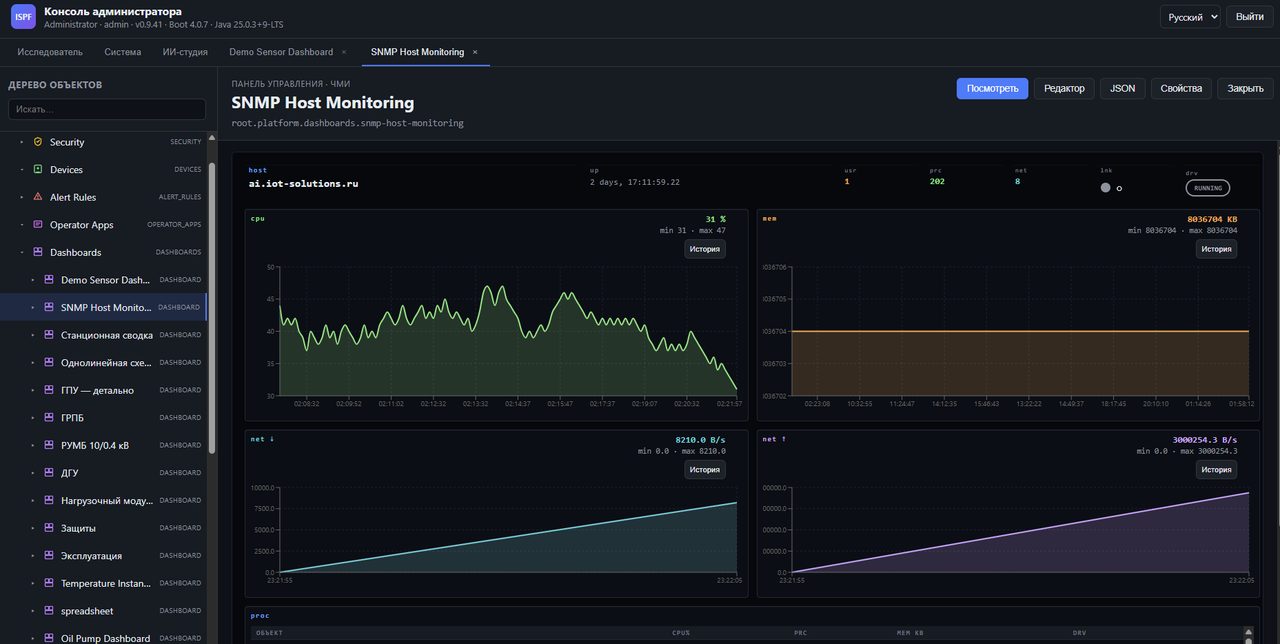Open История for the mem chart
Image resolution: width=1280 pixels, height=644 pixels.
coord(1216,249)
